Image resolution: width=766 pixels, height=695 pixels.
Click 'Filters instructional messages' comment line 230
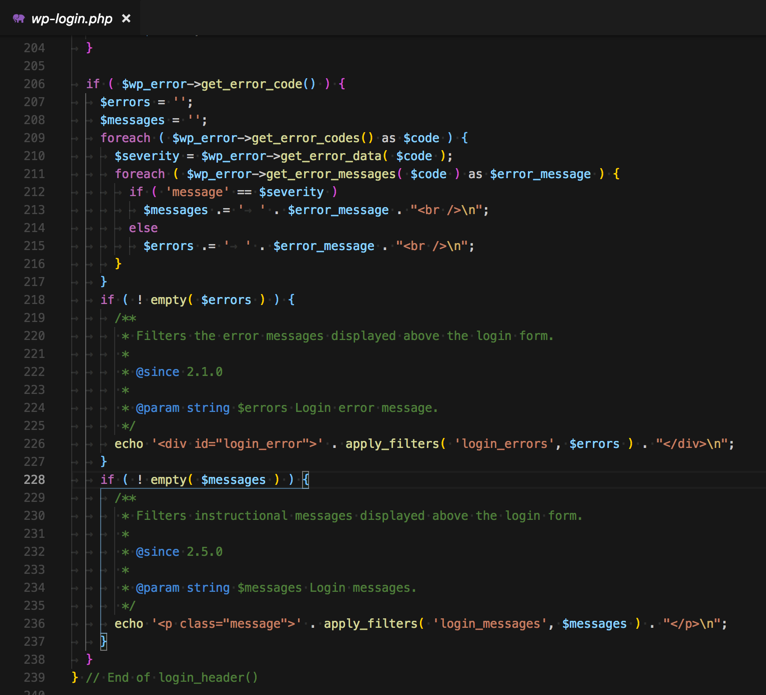[x=244, y=516]
